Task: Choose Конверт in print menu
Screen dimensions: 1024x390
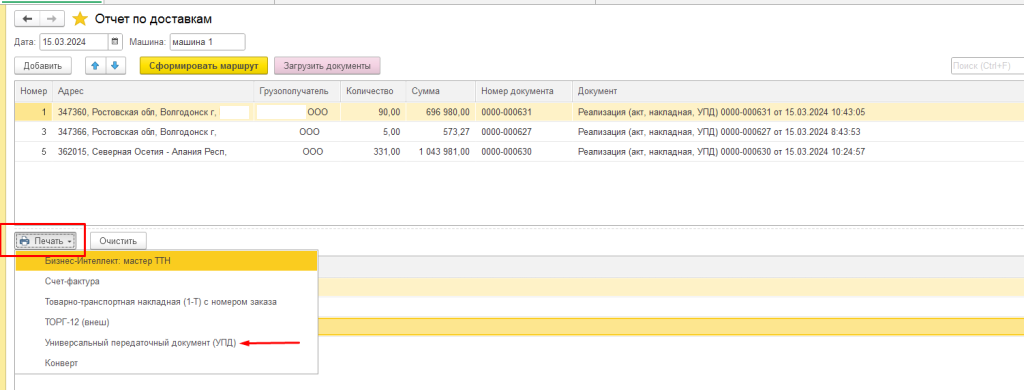Action: coord(167,363)
